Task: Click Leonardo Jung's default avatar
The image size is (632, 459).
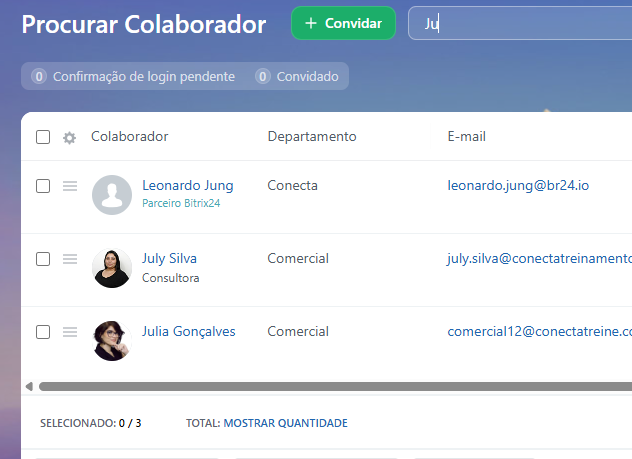Action: (111, 195)
